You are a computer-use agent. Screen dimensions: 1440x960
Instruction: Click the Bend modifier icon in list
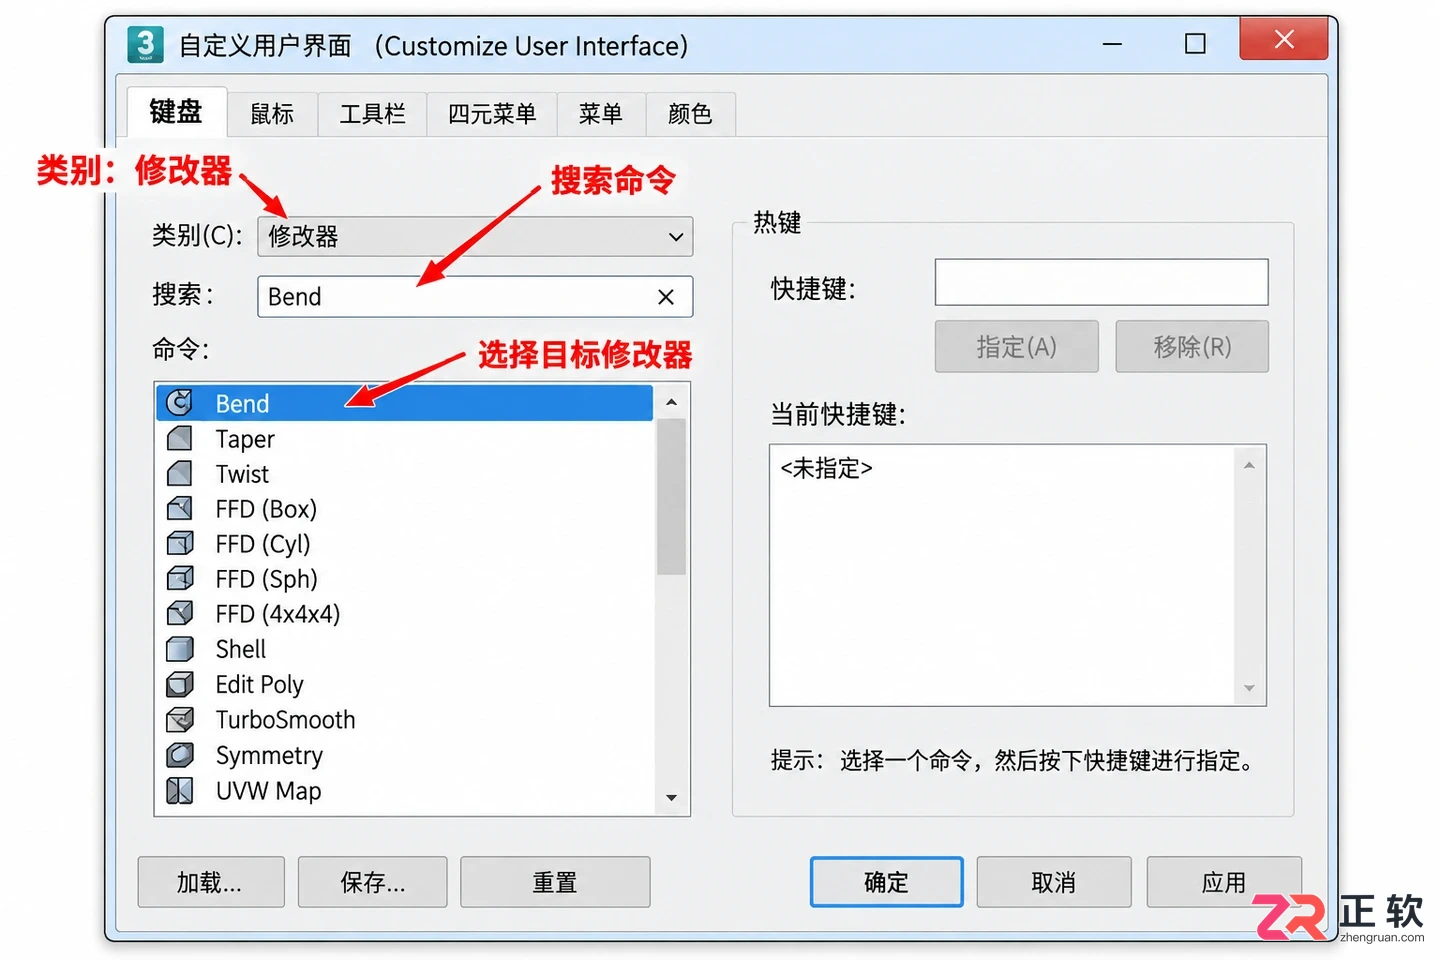tap(179, 403)
